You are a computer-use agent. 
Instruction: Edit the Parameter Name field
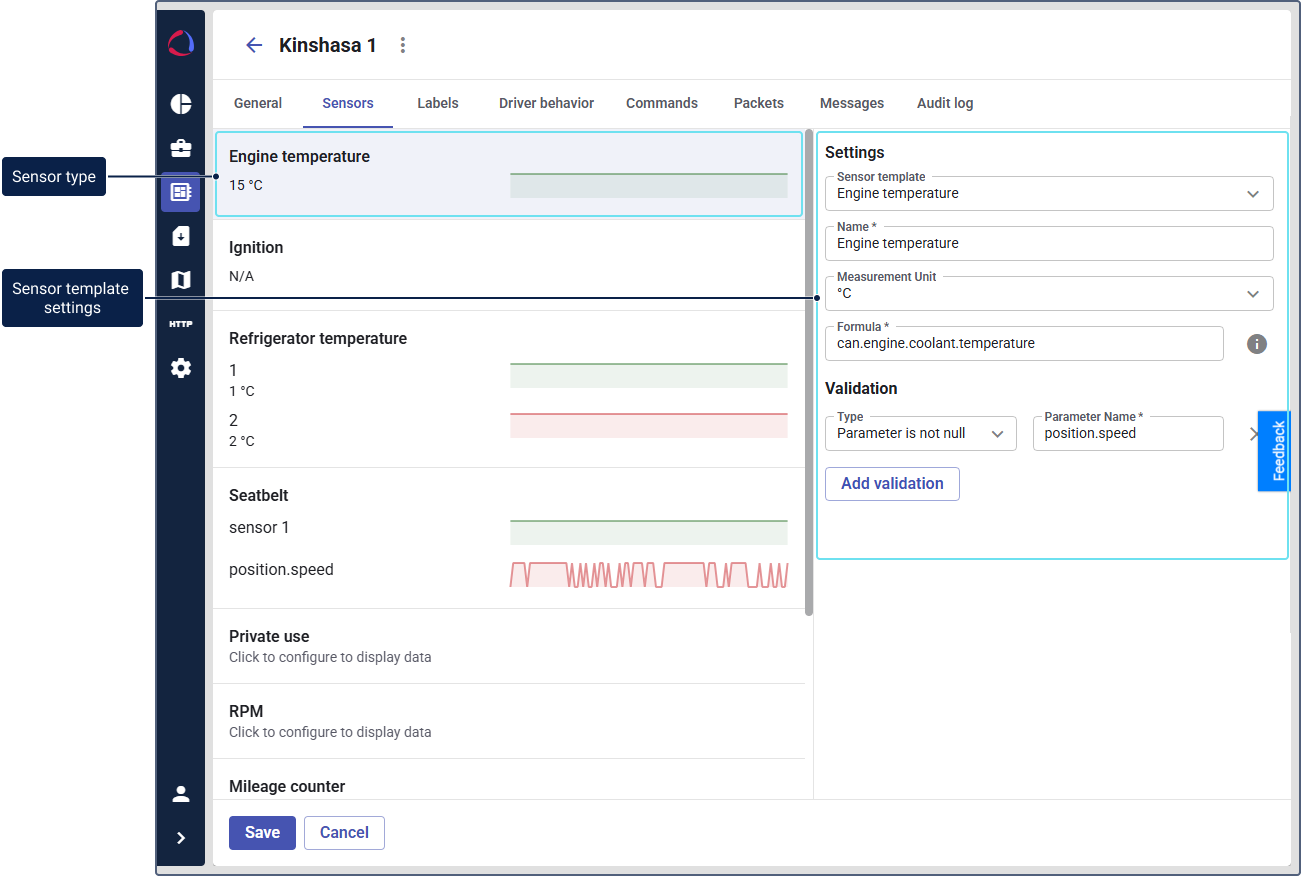[x=1128, y=434]
